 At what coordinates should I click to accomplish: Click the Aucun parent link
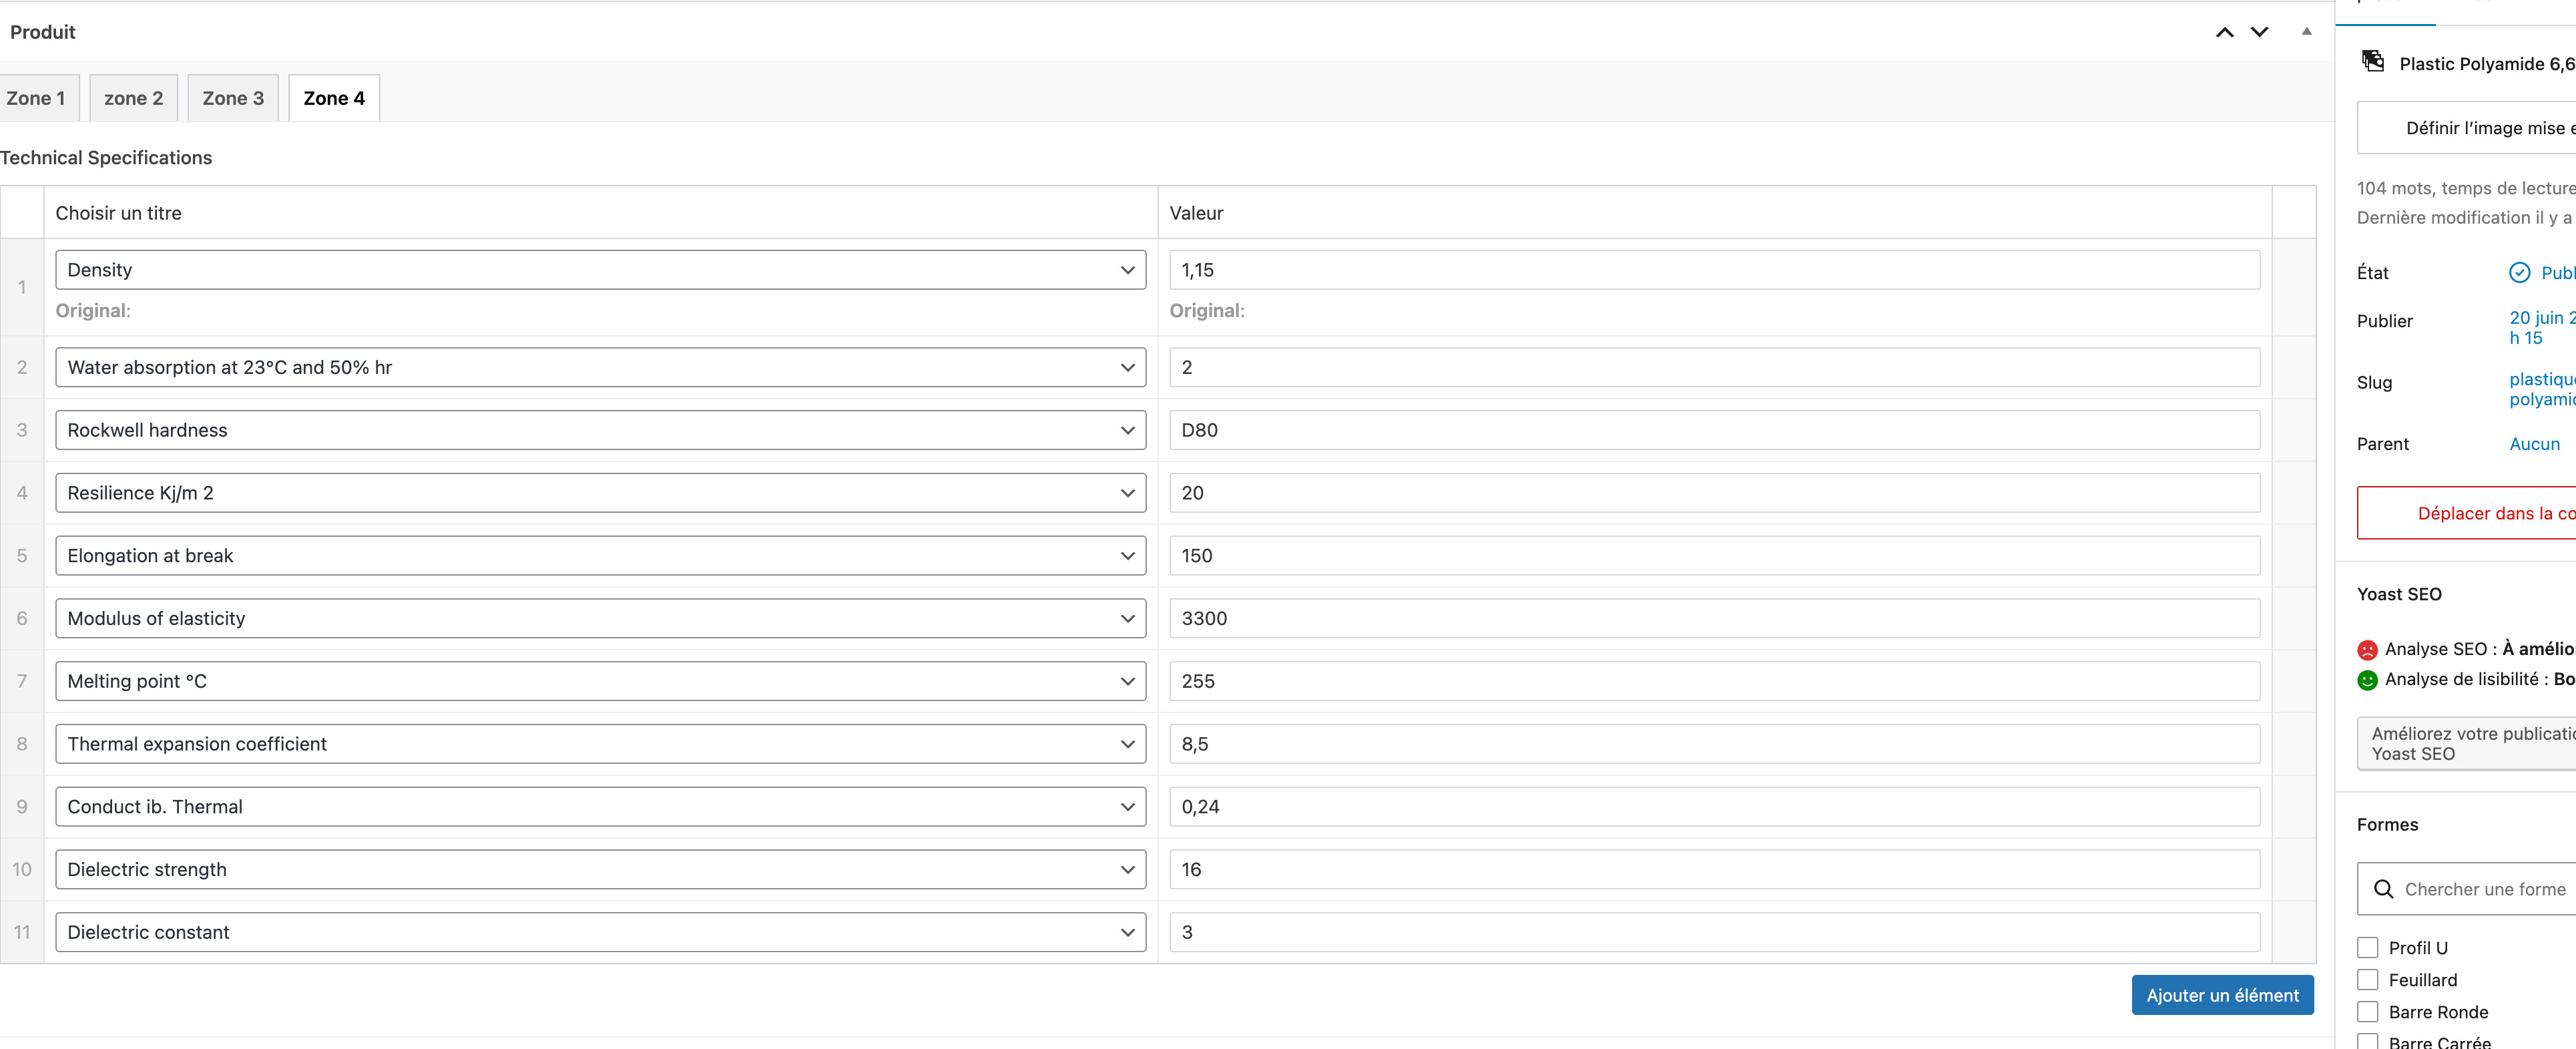(2534, 444)
